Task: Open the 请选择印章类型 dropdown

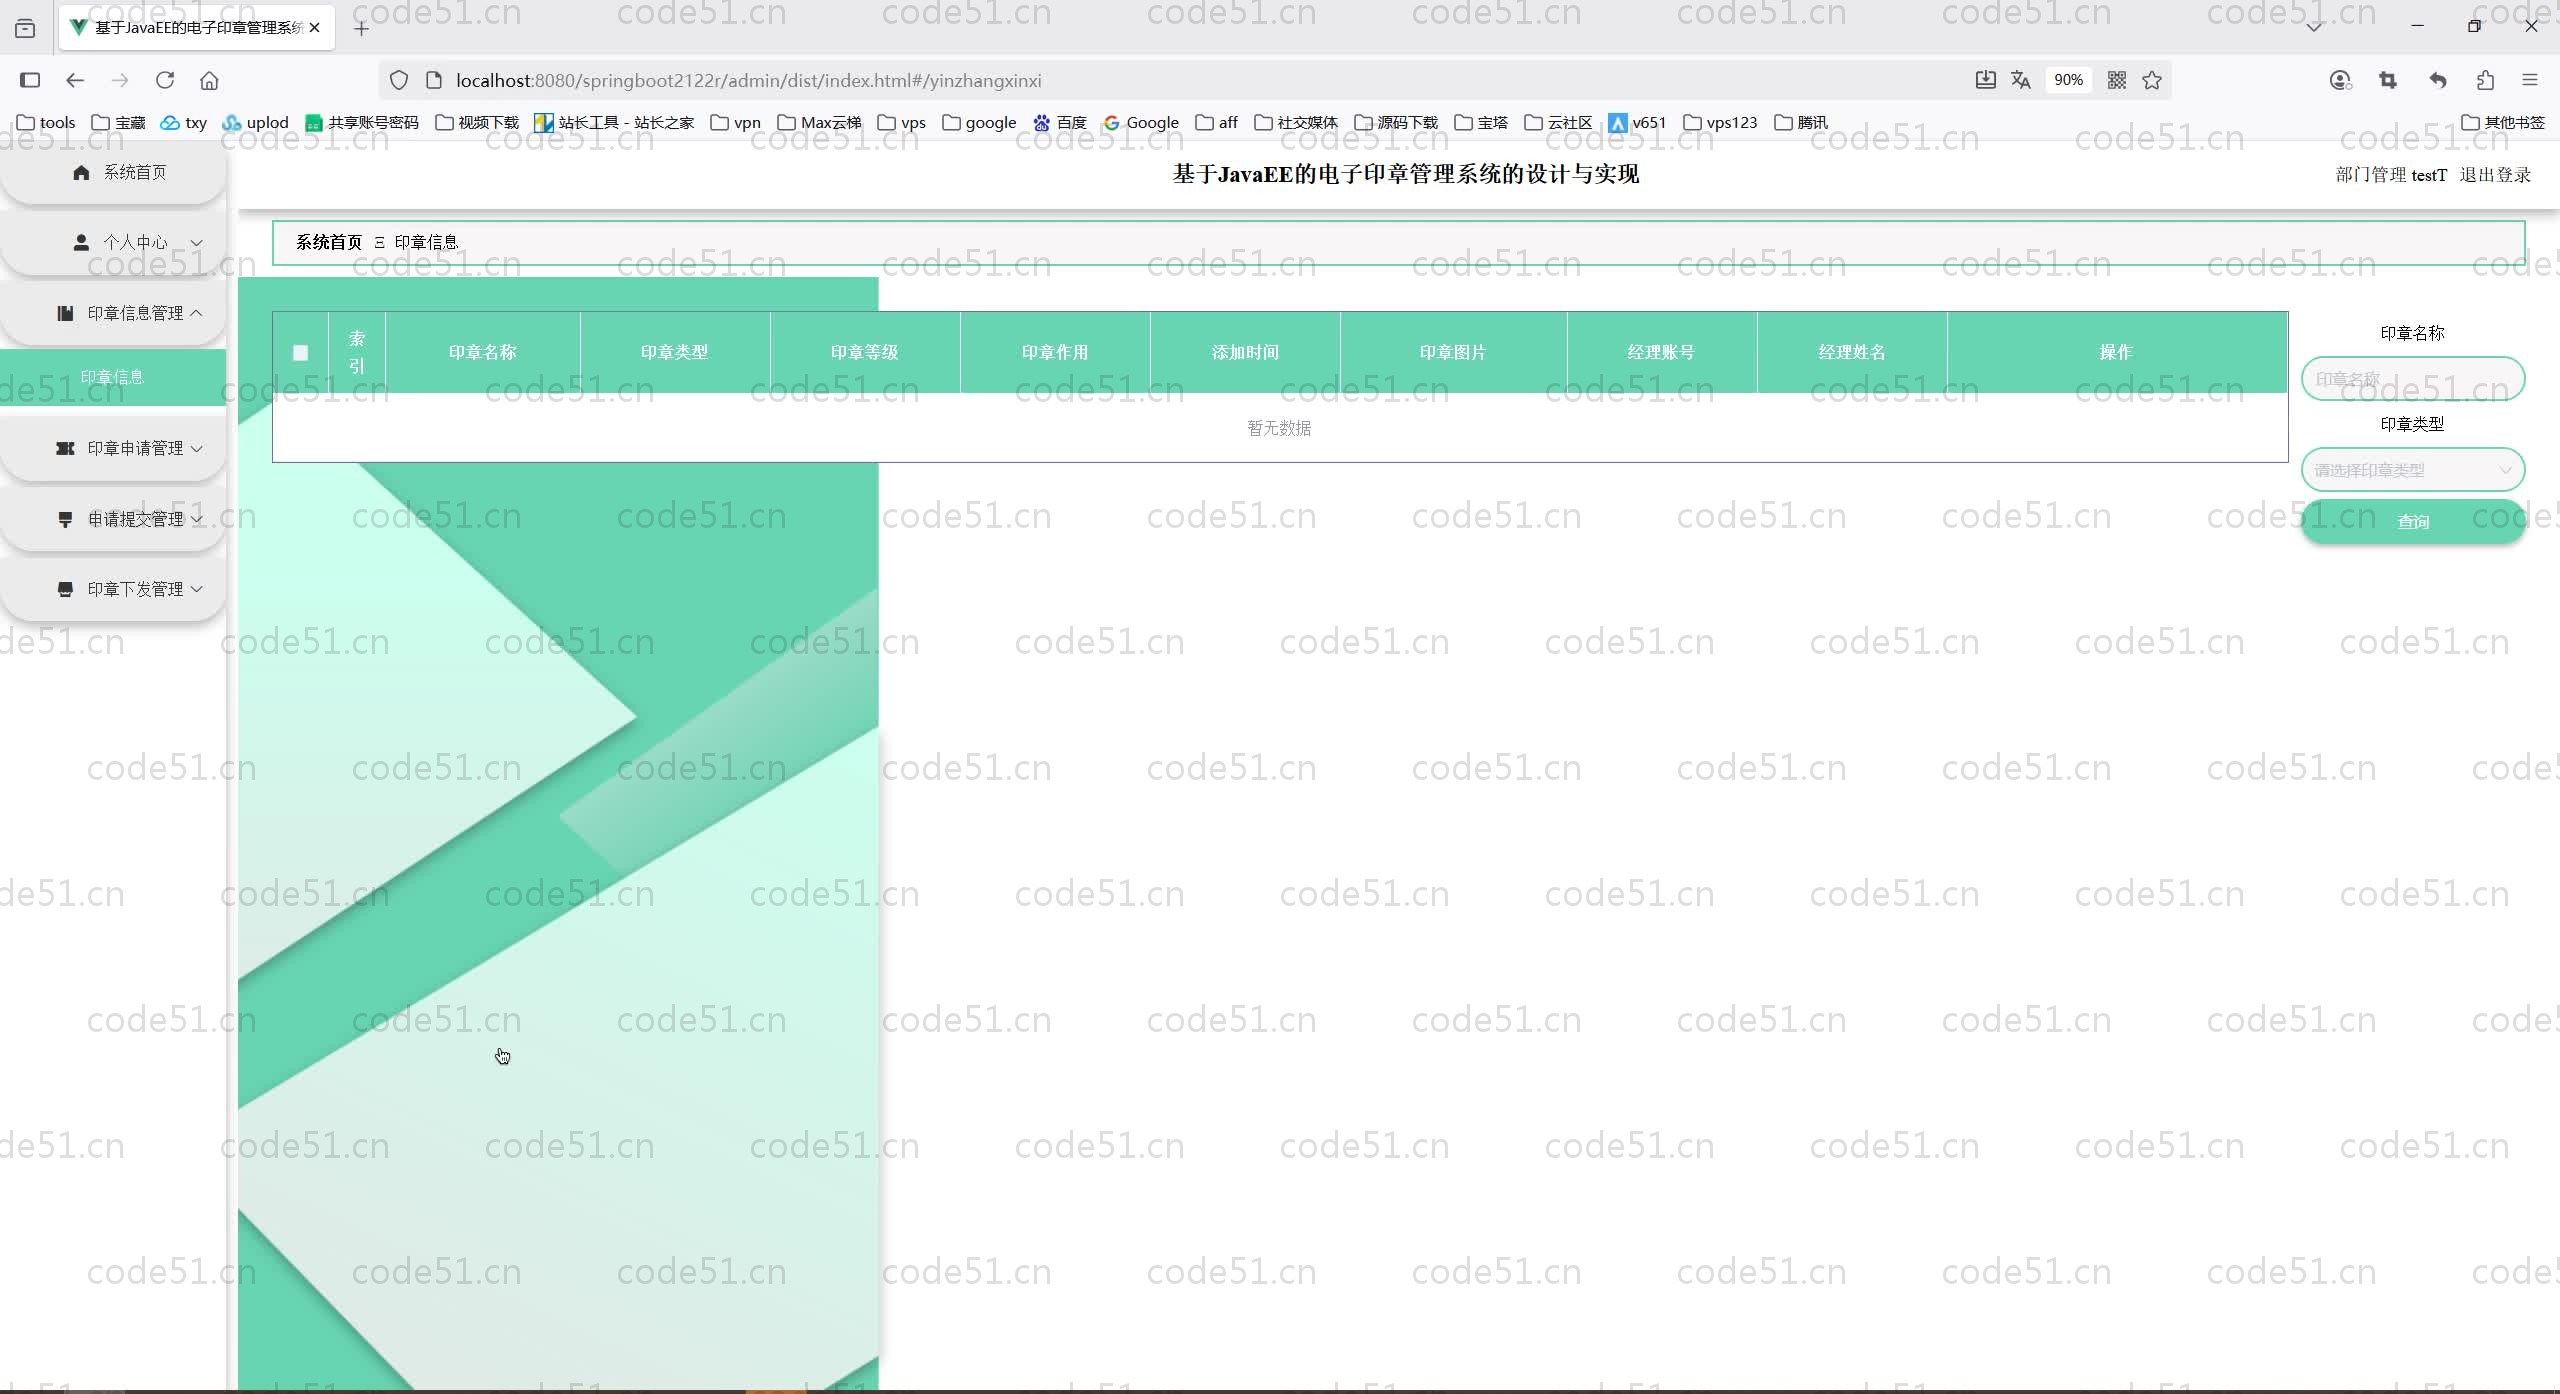Action: tap(2412, 470)
